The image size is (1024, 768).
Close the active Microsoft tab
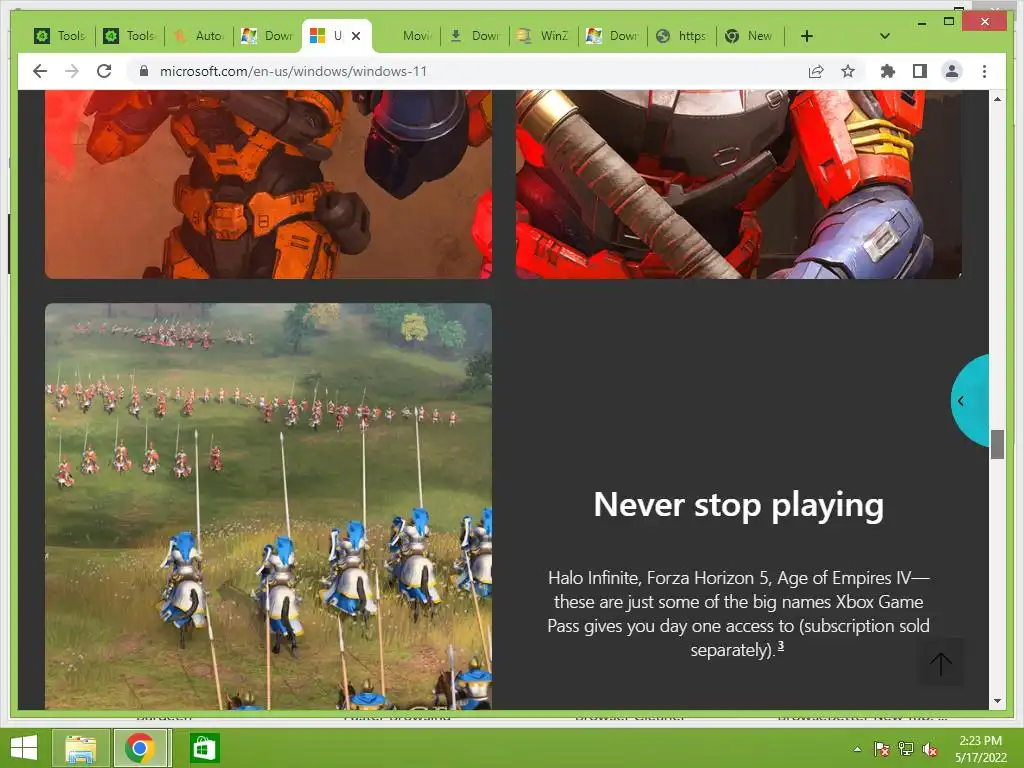356,36
